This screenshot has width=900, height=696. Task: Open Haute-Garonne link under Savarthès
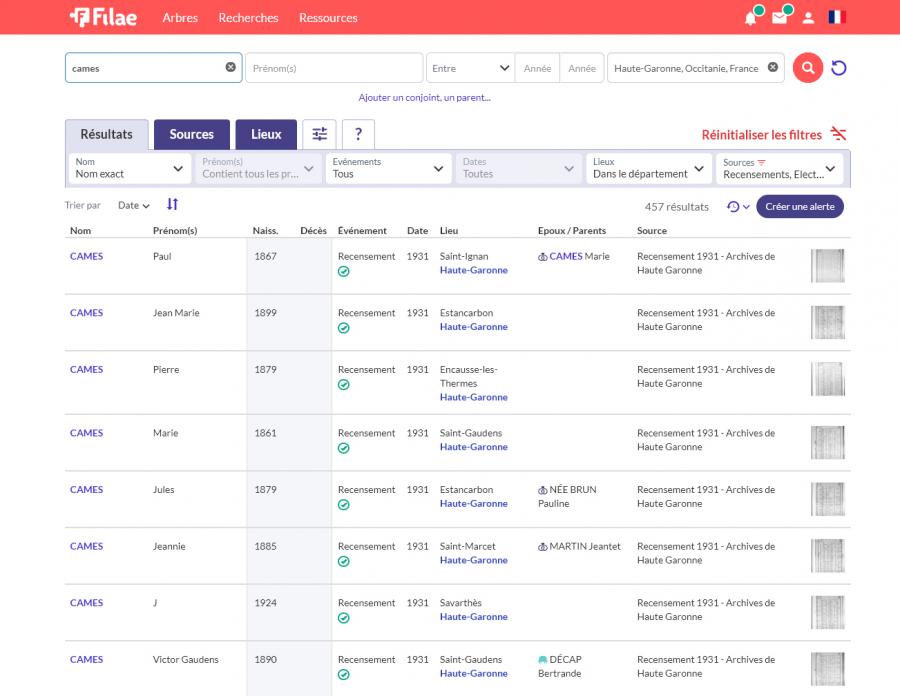474,617
